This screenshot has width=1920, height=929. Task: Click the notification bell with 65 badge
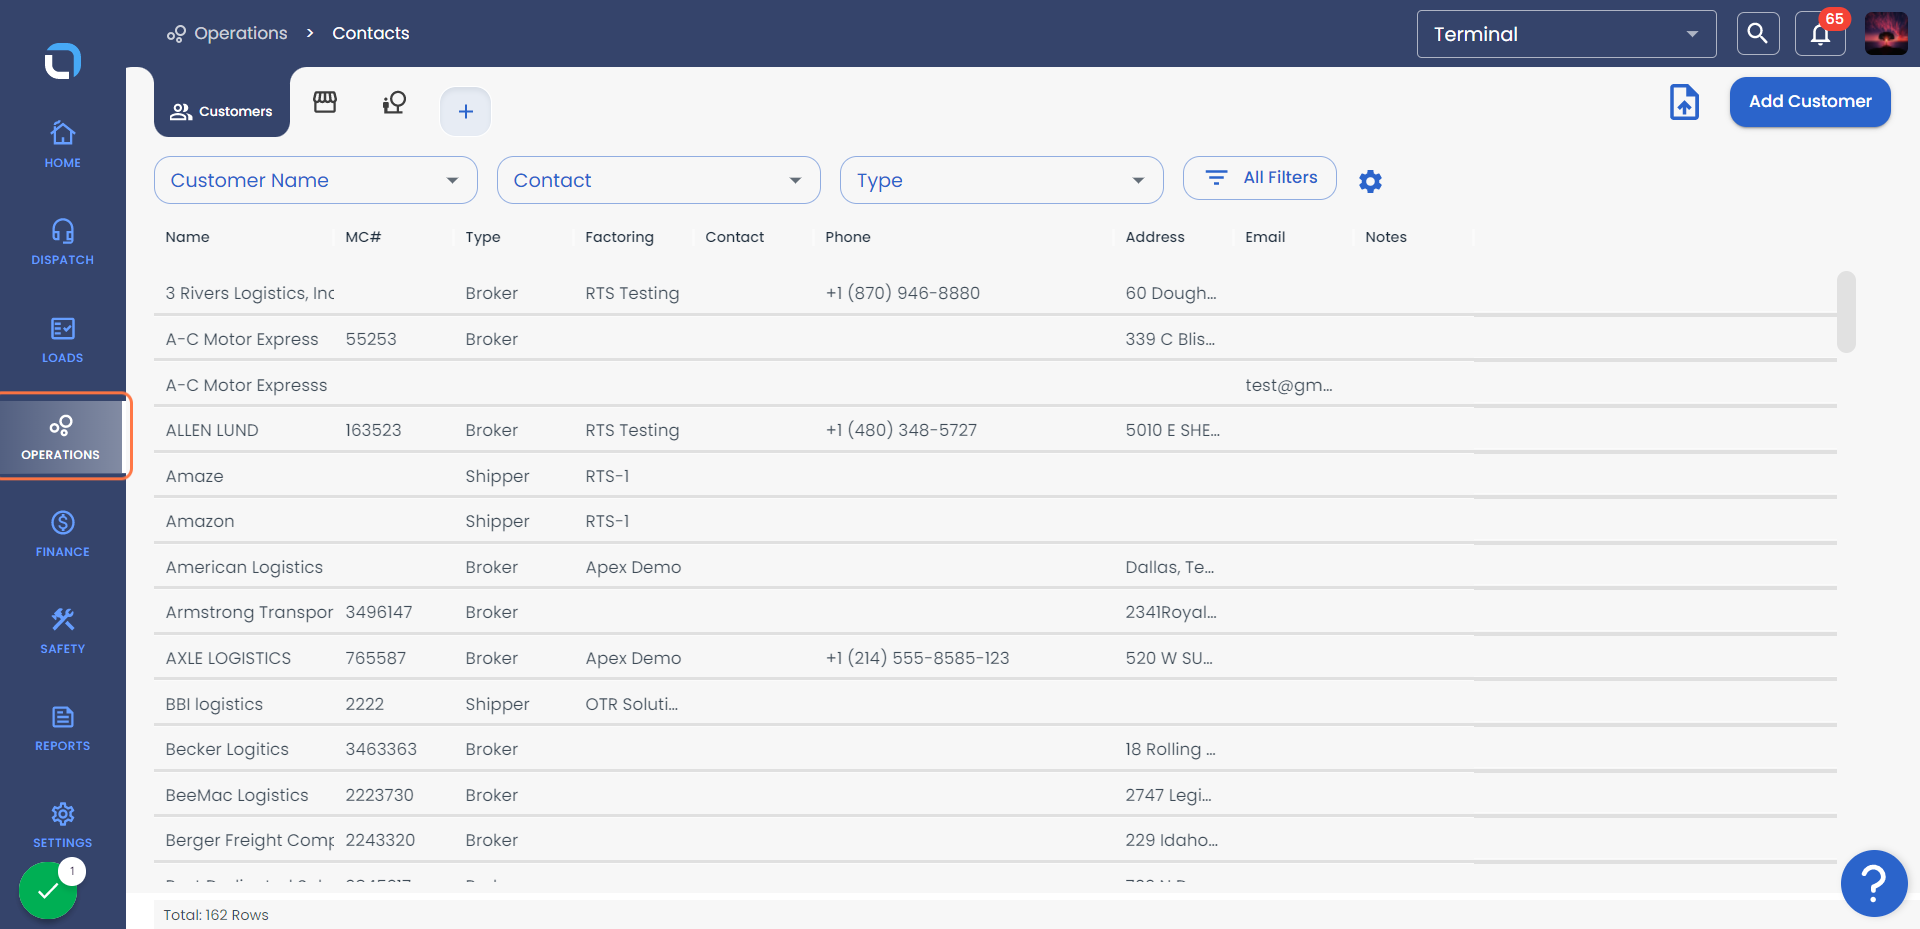[1820, 34]
